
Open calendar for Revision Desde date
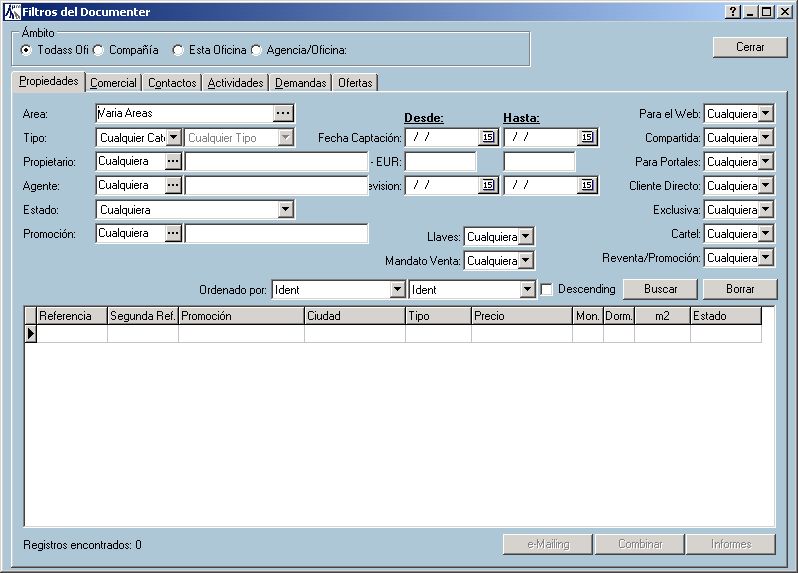pos(488,185)
